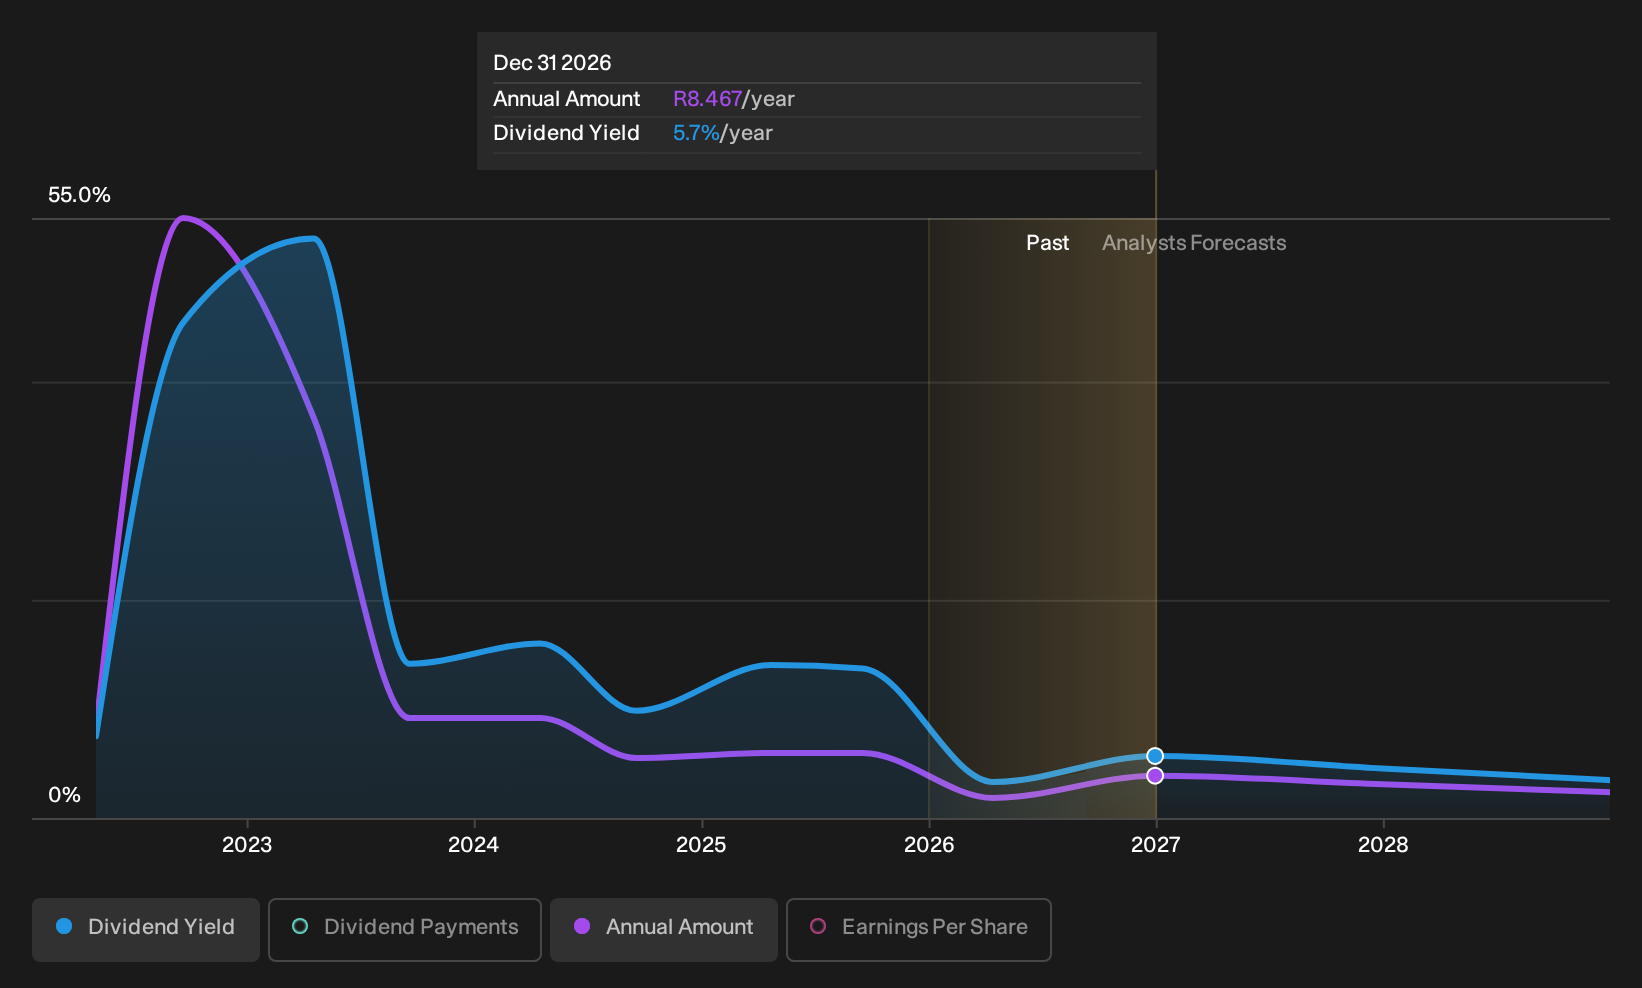Click the pink Earnings Per Share circle

tap(818, 927)
